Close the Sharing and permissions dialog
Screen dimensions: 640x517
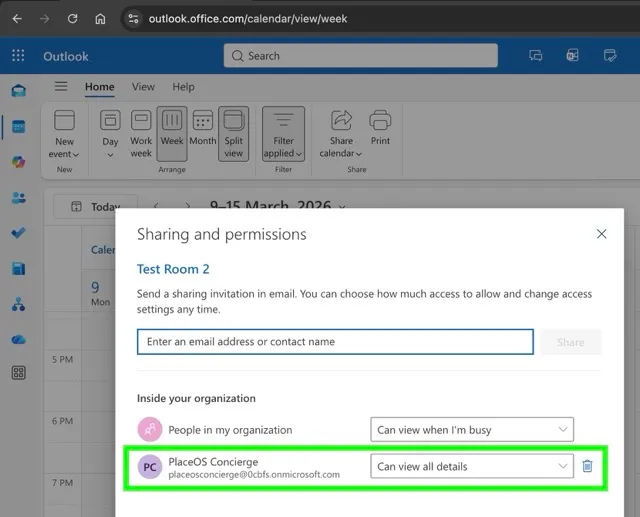(x=601, y=234)
